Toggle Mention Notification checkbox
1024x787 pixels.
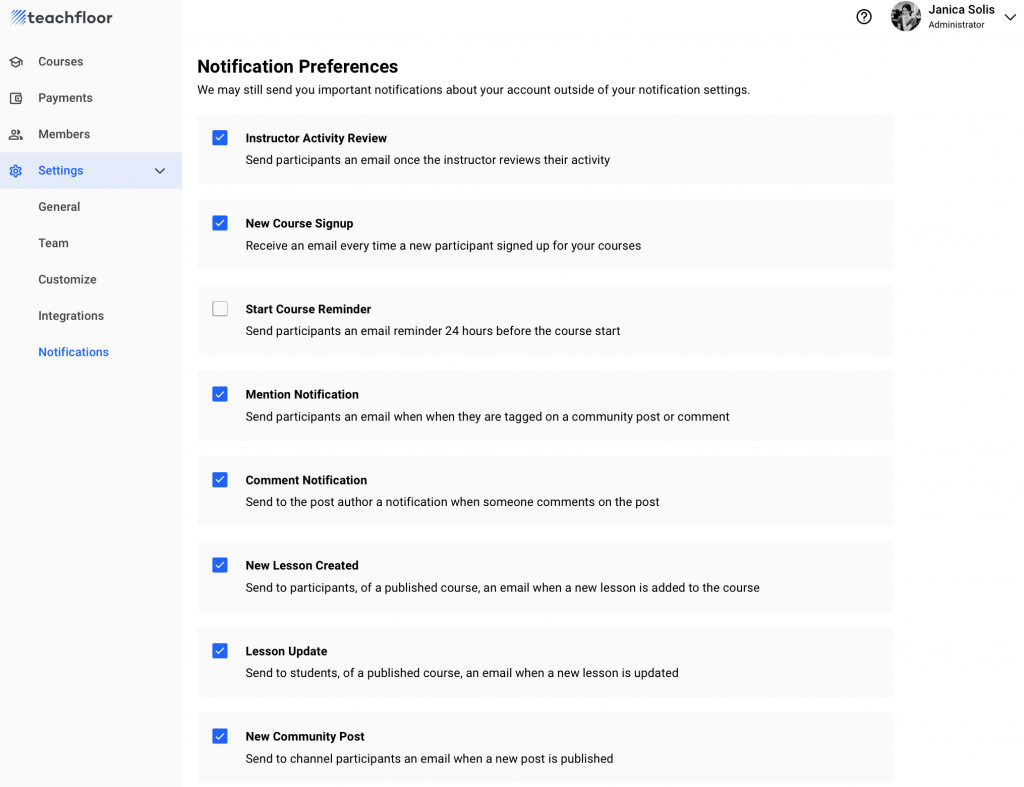220,394
